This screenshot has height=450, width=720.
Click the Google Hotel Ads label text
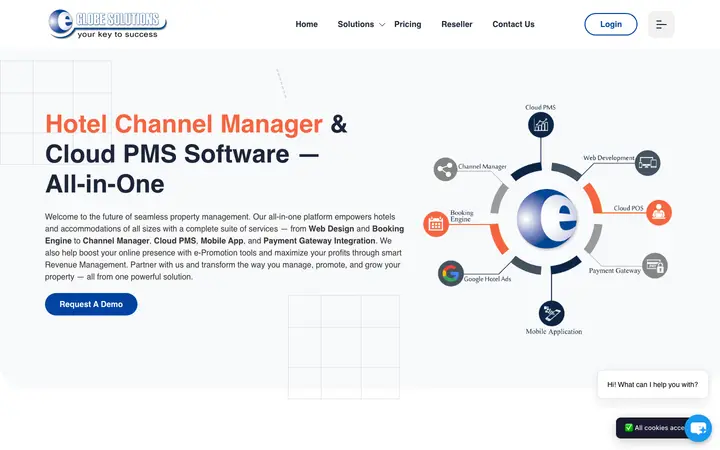coord(487,279)
